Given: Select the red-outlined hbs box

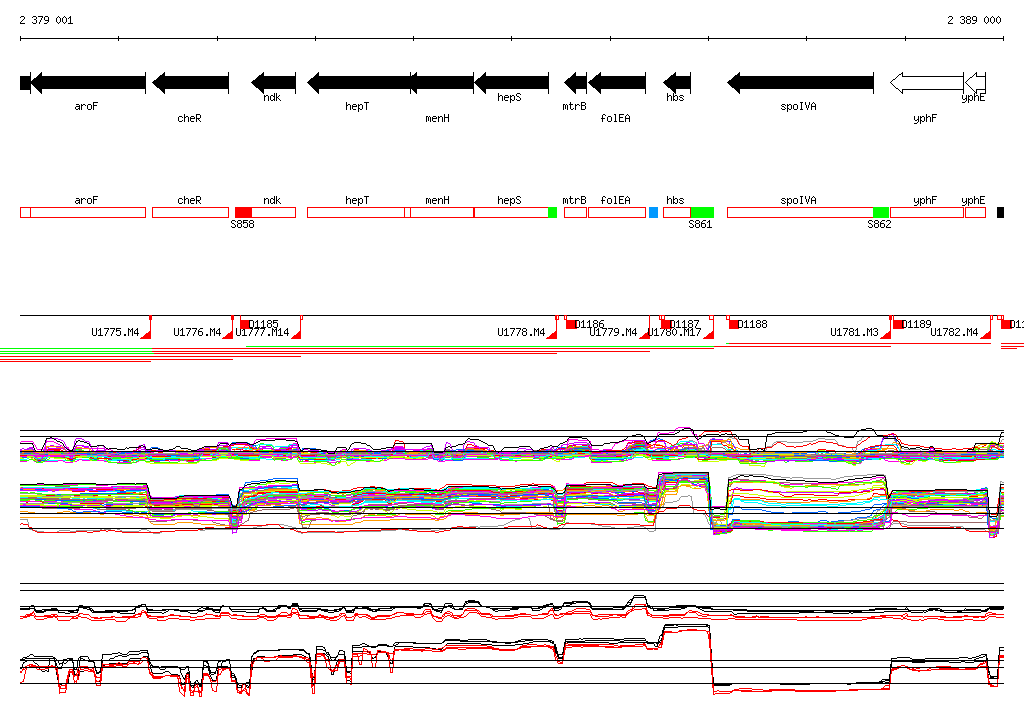Looking at the screenshot, I should tap(677, 212).
